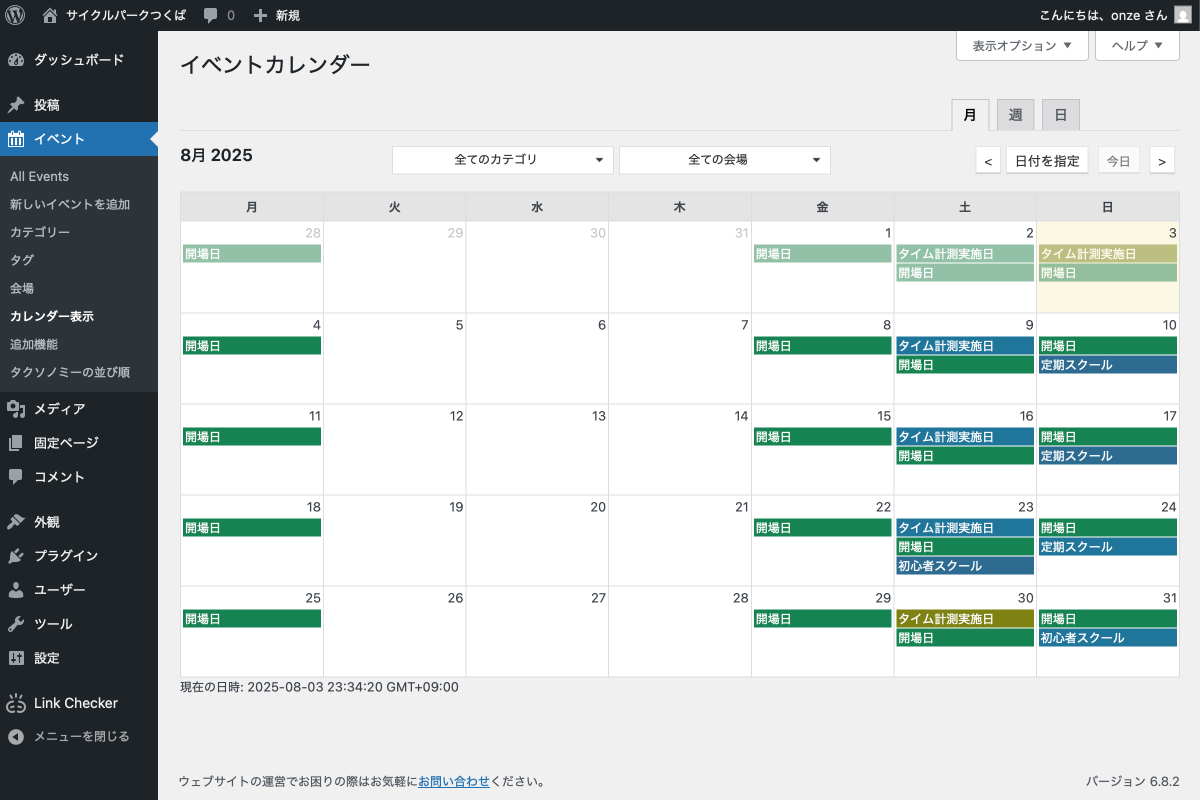This screenshot has height=800, width=1200.
Task: Click the 投稿 pushpin icon
Action: click(16, 105)
